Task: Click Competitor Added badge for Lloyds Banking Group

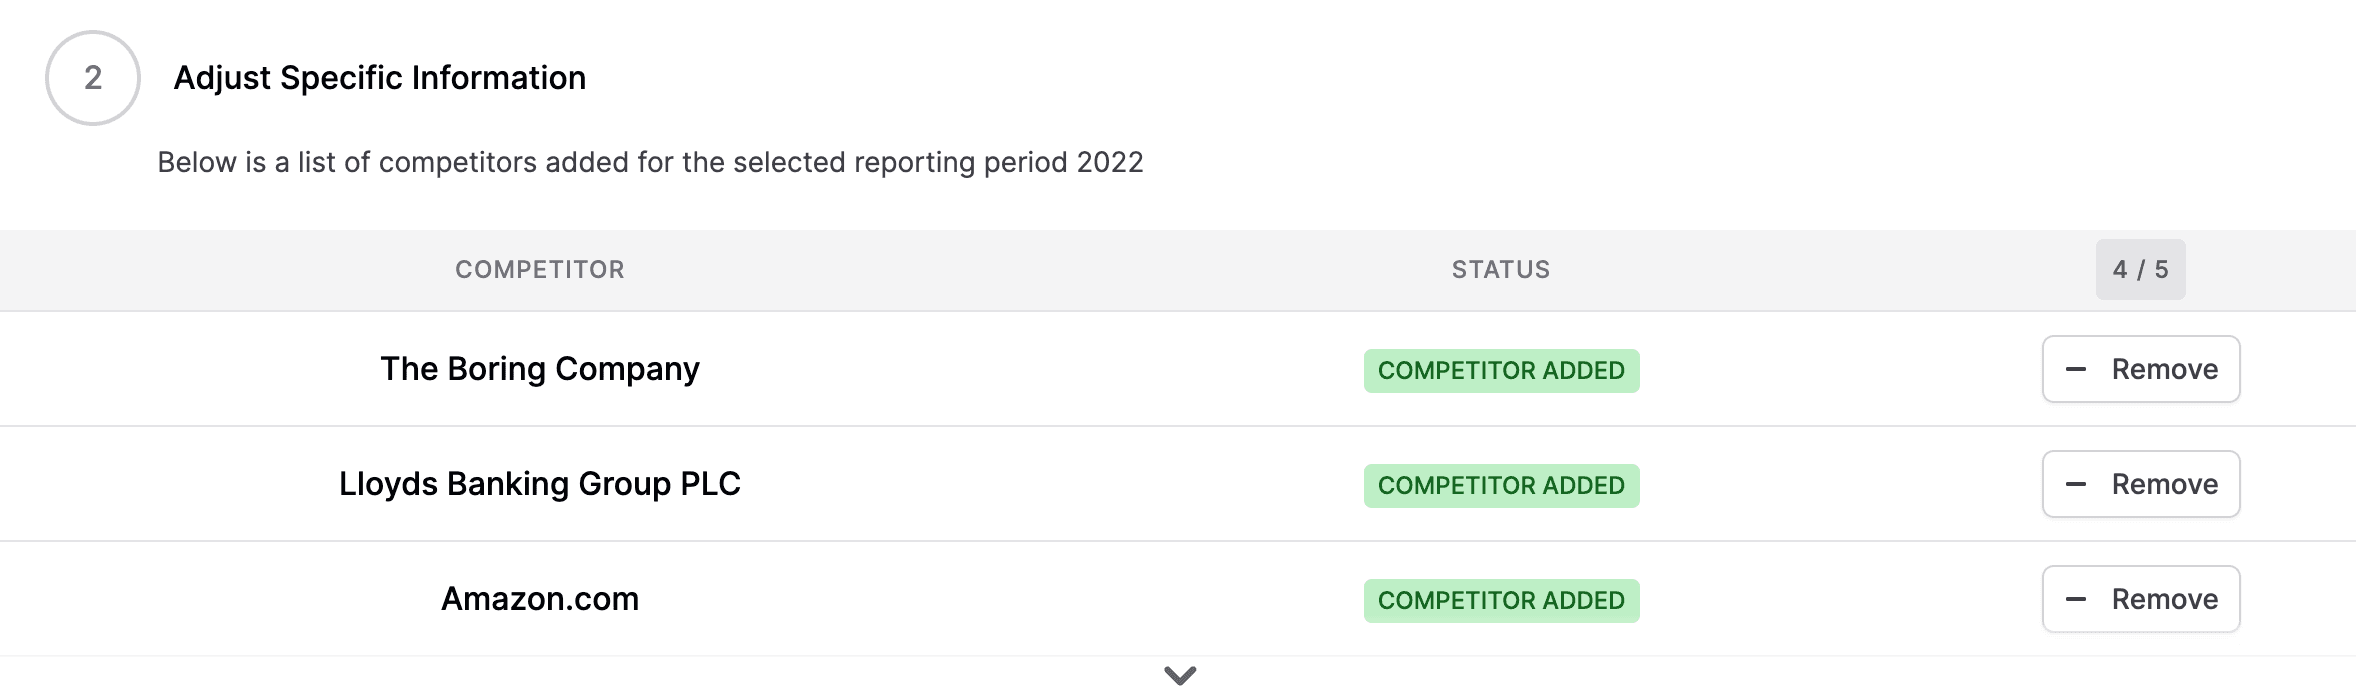Action: 1501,486
